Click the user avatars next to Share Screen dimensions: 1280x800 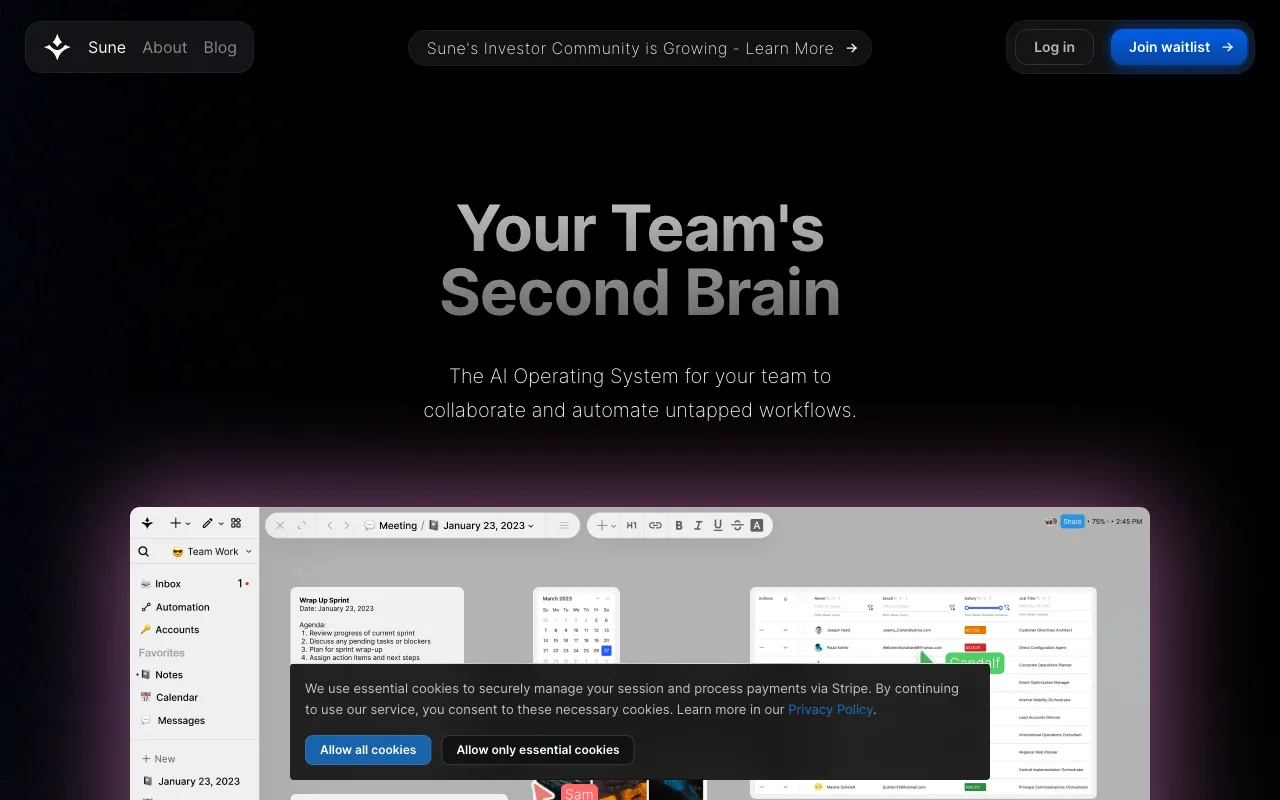(1051, 521)
